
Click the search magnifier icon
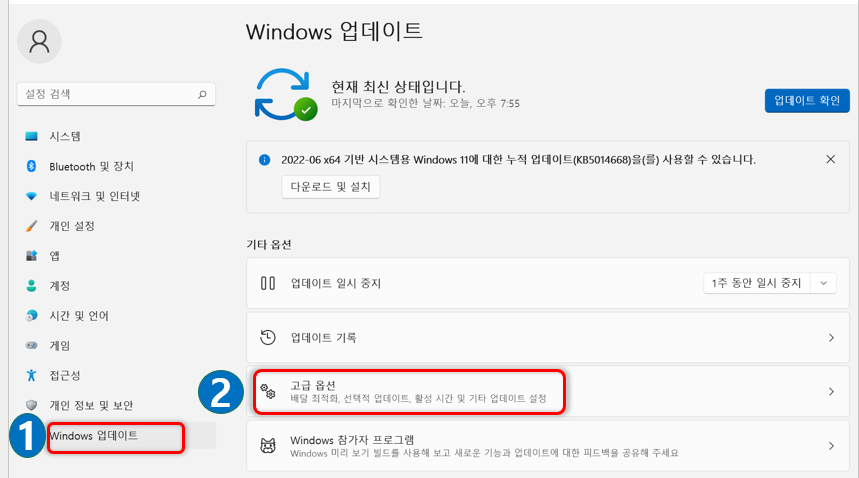pos(202,94)
